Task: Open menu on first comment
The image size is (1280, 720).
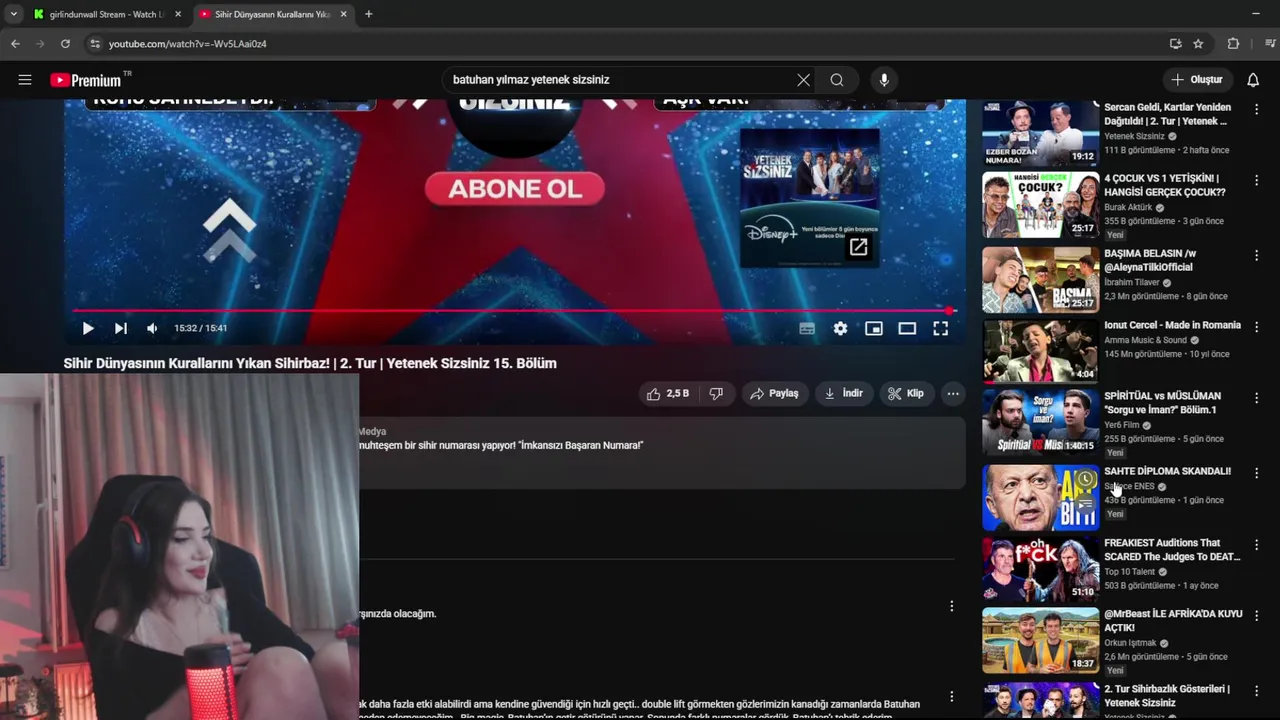Action: pyautogui.click(x=952, y=606)
